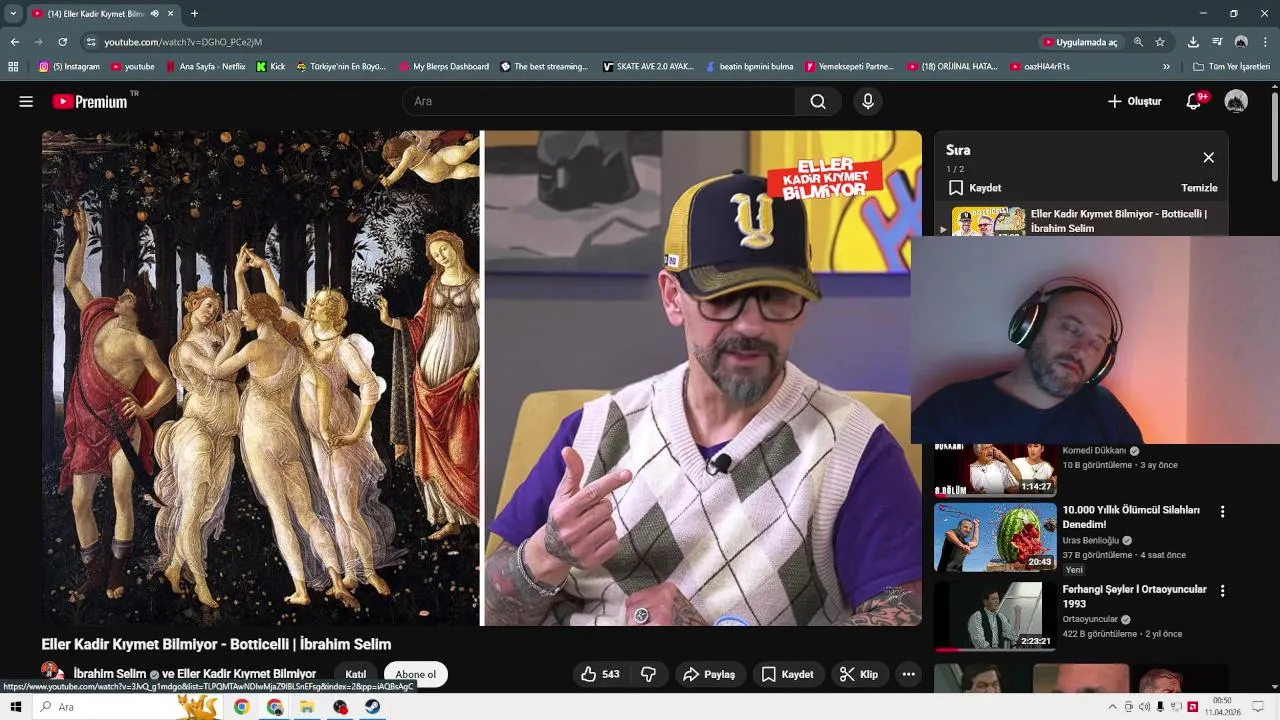Open Chrome profile avatar
1280x720 pixels.
click(1241, 42)
